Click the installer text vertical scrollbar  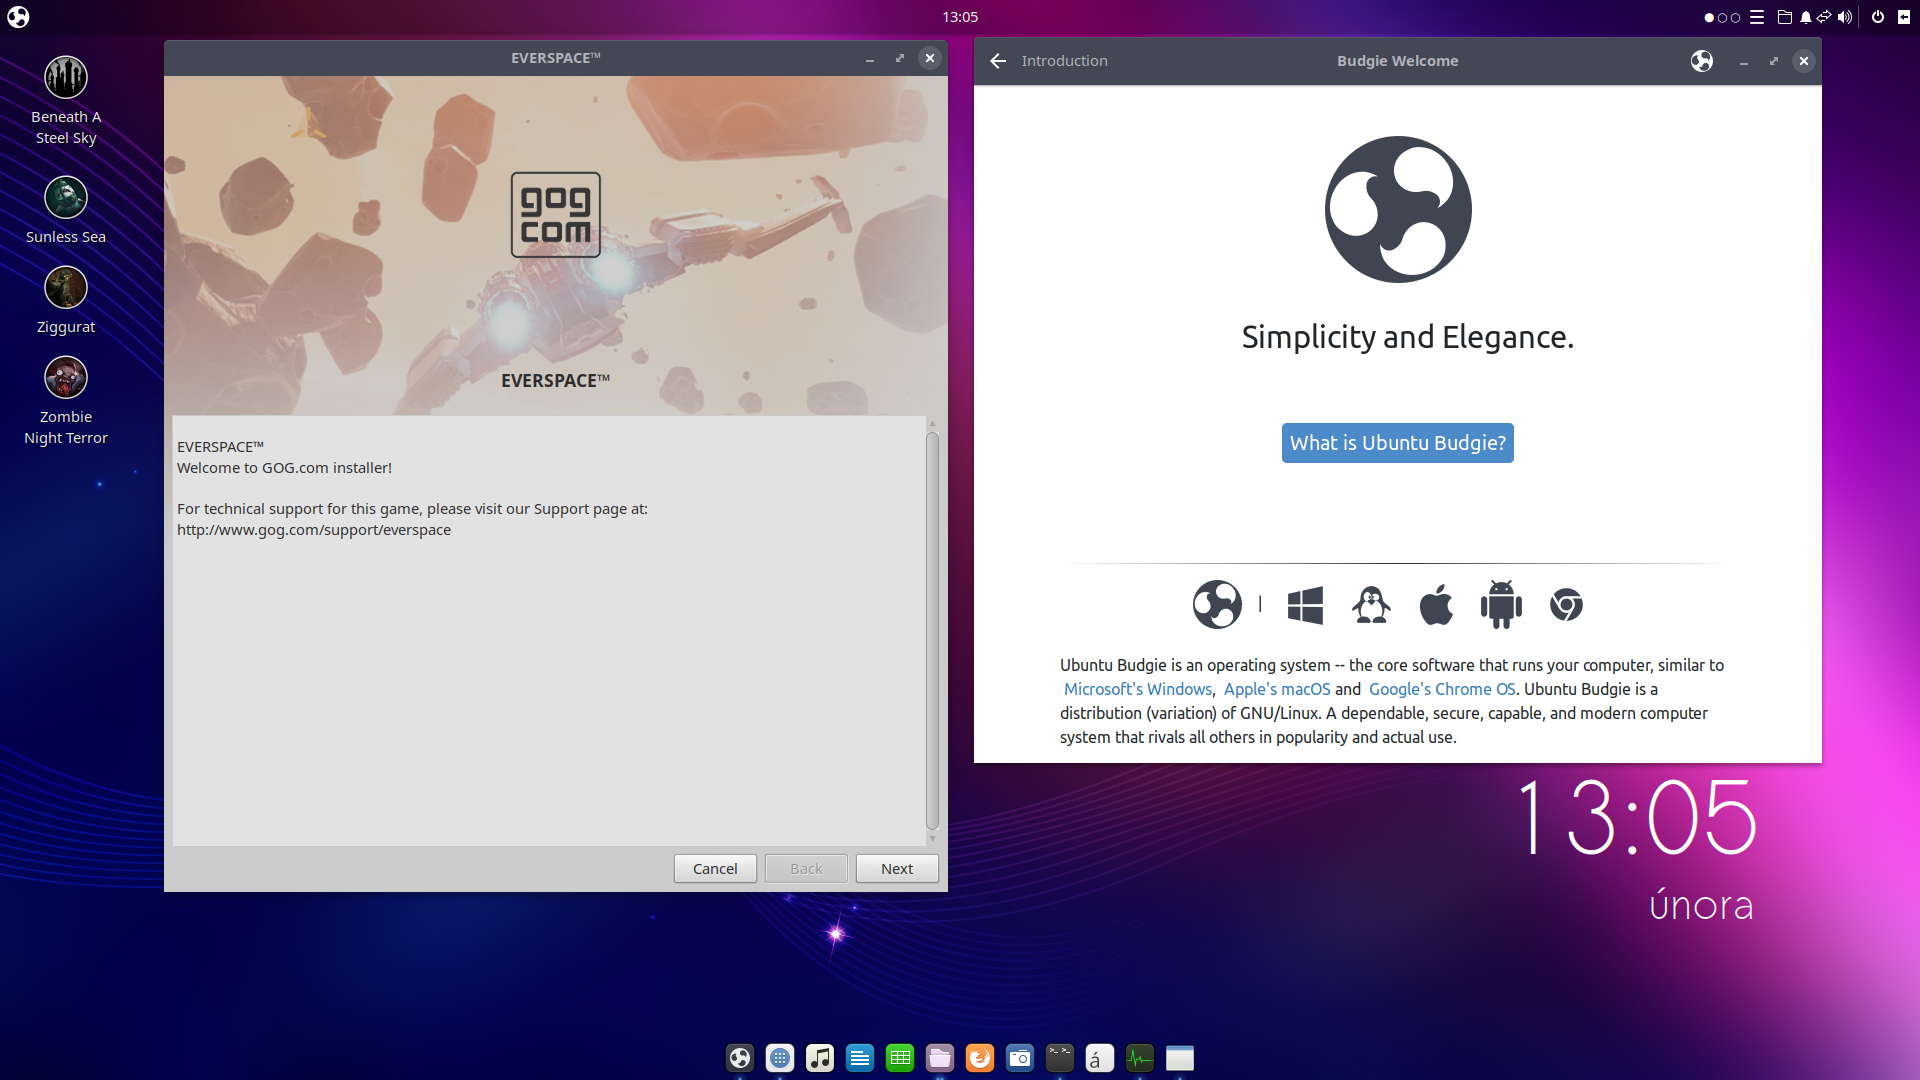[x=932, y=630]
